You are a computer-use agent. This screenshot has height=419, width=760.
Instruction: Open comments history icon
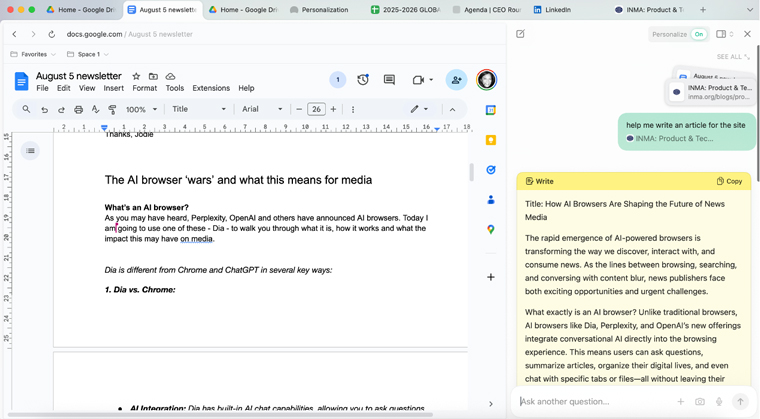389,80
